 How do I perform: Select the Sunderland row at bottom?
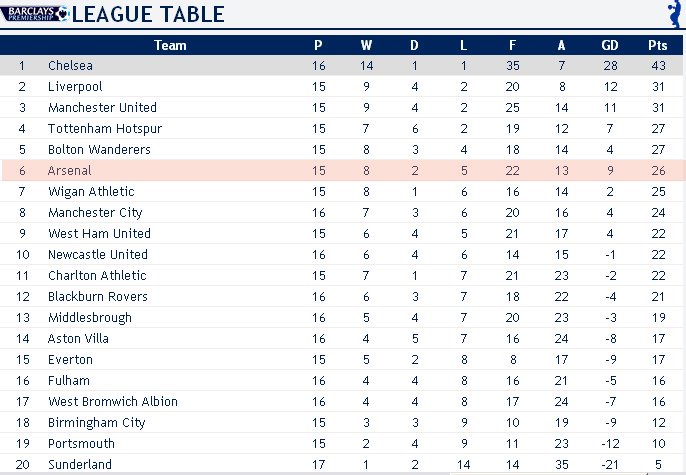coord(343,465)
